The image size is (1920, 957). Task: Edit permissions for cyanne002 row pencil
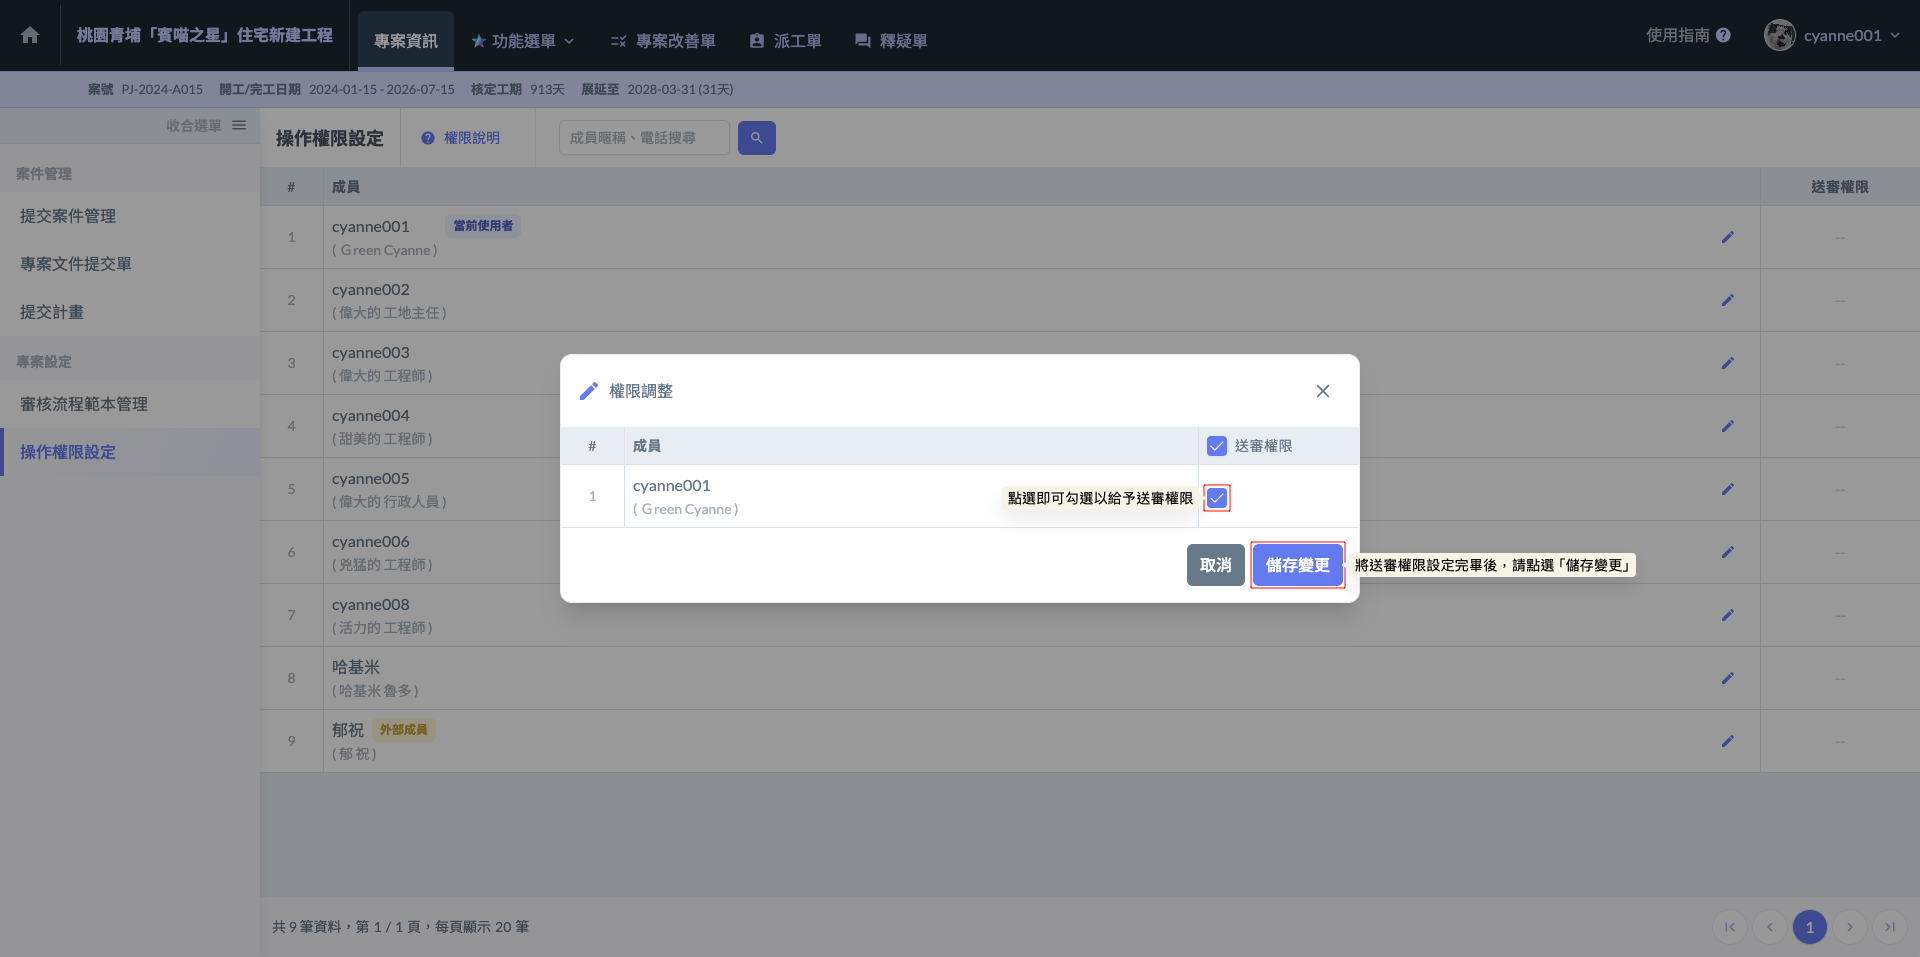pyautogui.click(x=1727, y=300)
